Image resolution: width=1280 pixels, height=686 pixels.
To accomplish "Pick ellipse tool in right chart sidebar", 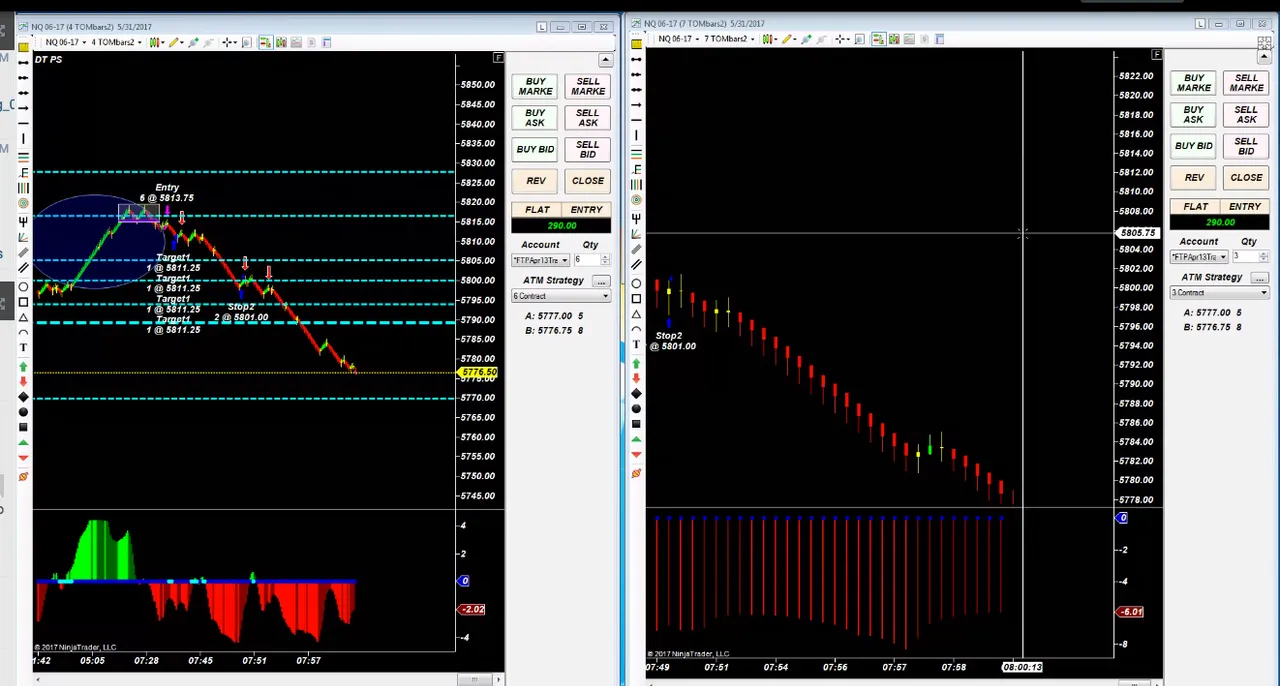I will pyautogui.click(x=636, y=283).
